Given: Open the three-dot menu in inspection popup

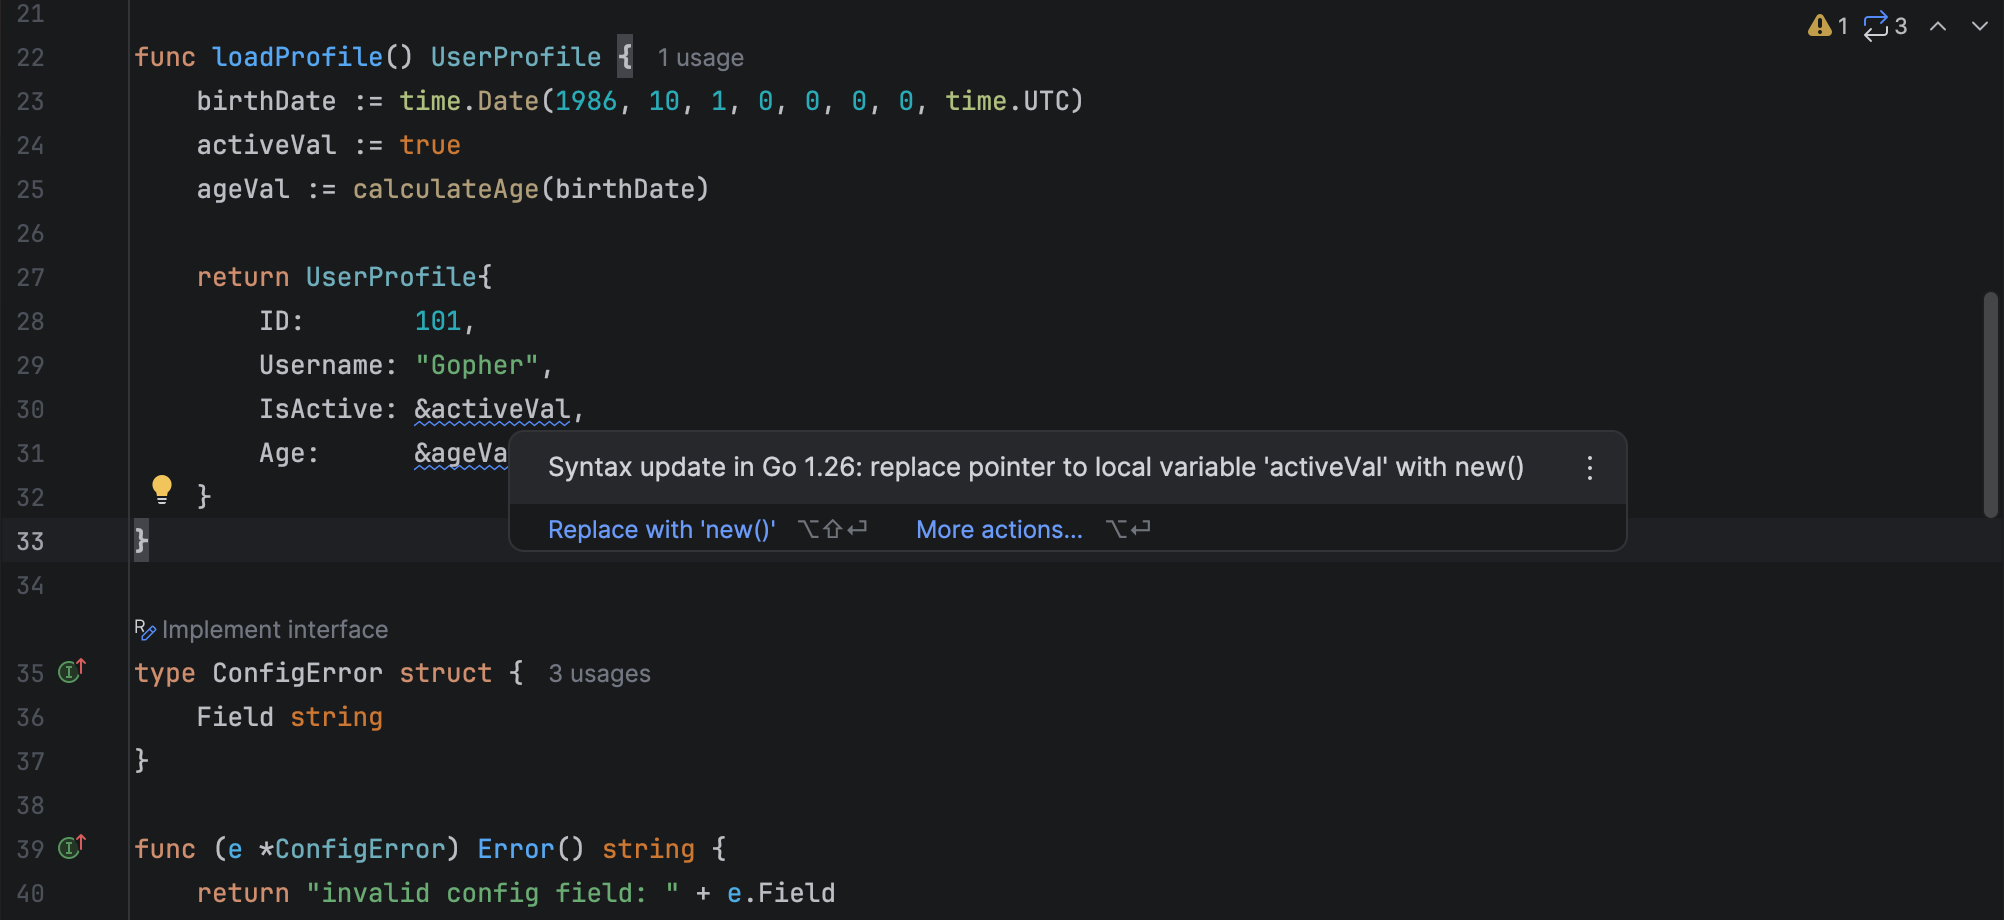Looking at the screenshot, I should click(1589, 468).
